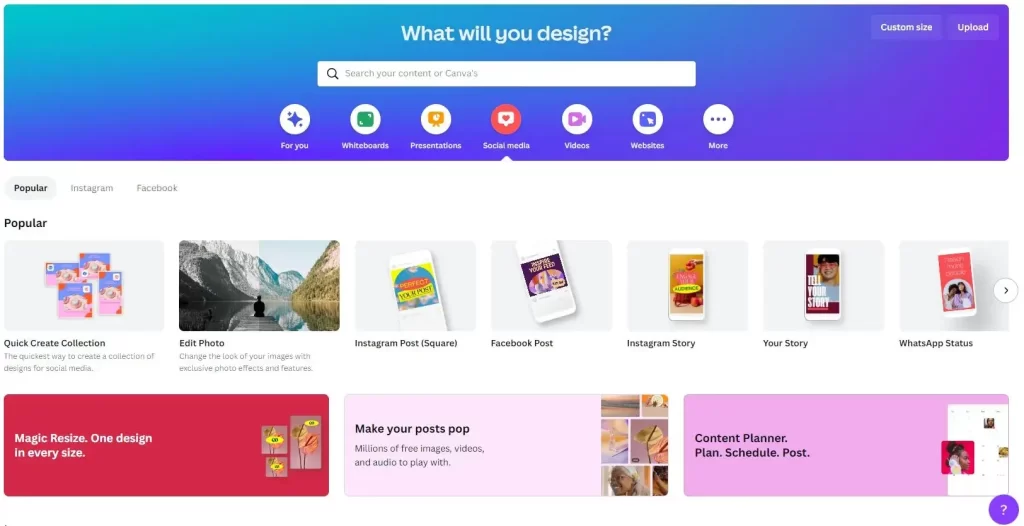The width and height of the screenshot is (1024, 526).
Task: Click the Custom size button
Action: (906, 27)
